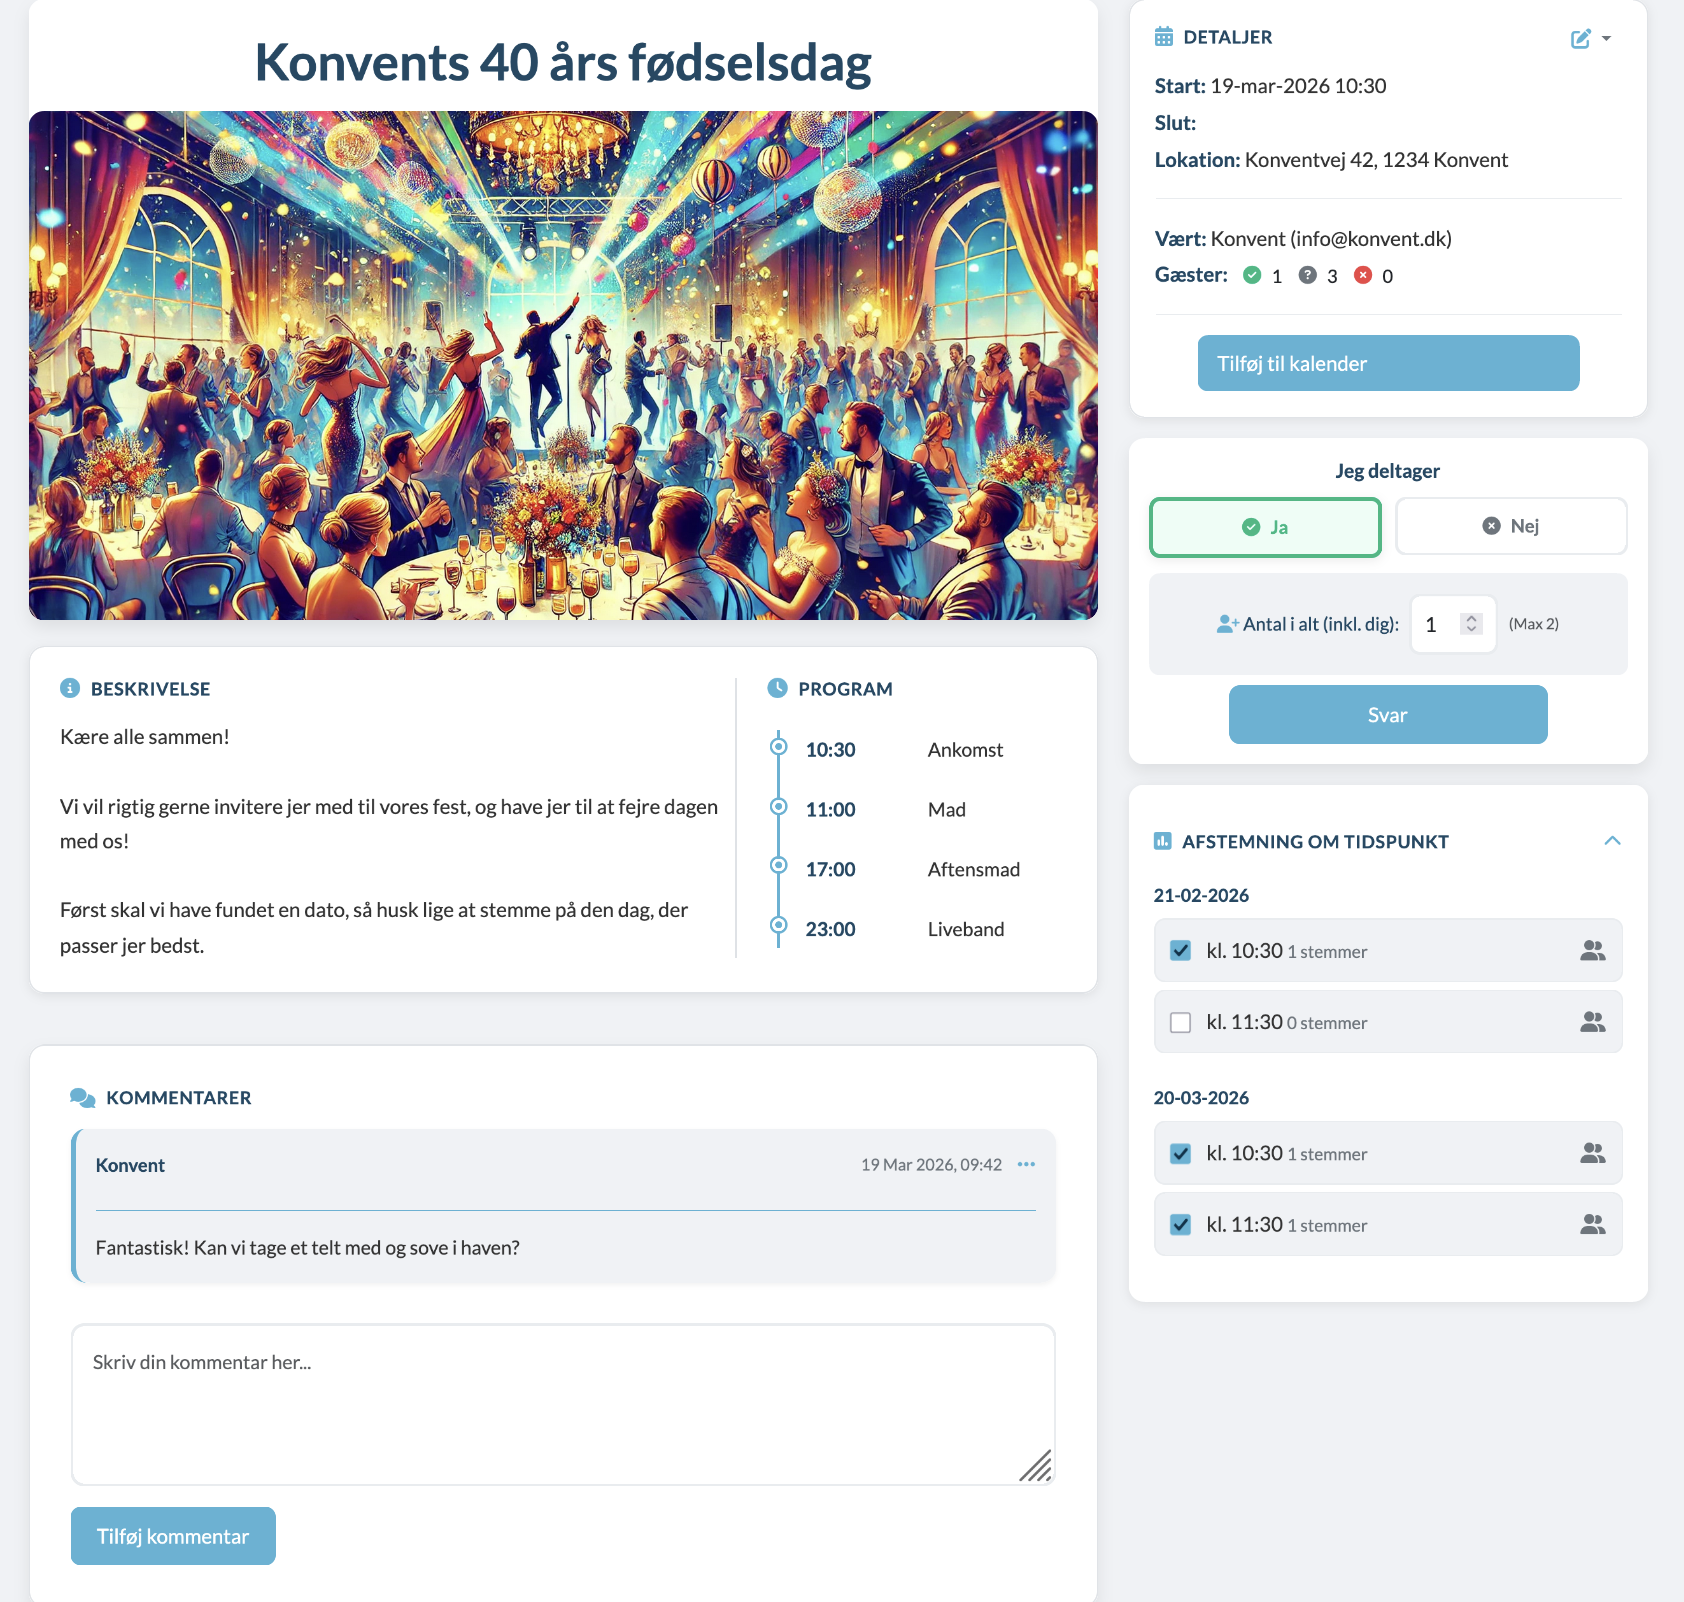Click the Tilføj til kalender button
1684x1602 pixels.
pos(1387,363)
